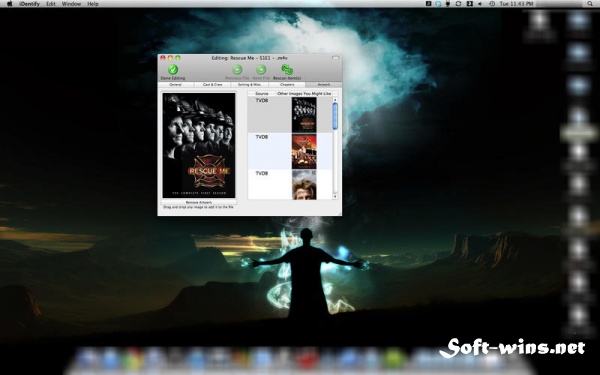Click the Done Editing checkmark icon
The image size is (600, 375).
coord(173,70)
